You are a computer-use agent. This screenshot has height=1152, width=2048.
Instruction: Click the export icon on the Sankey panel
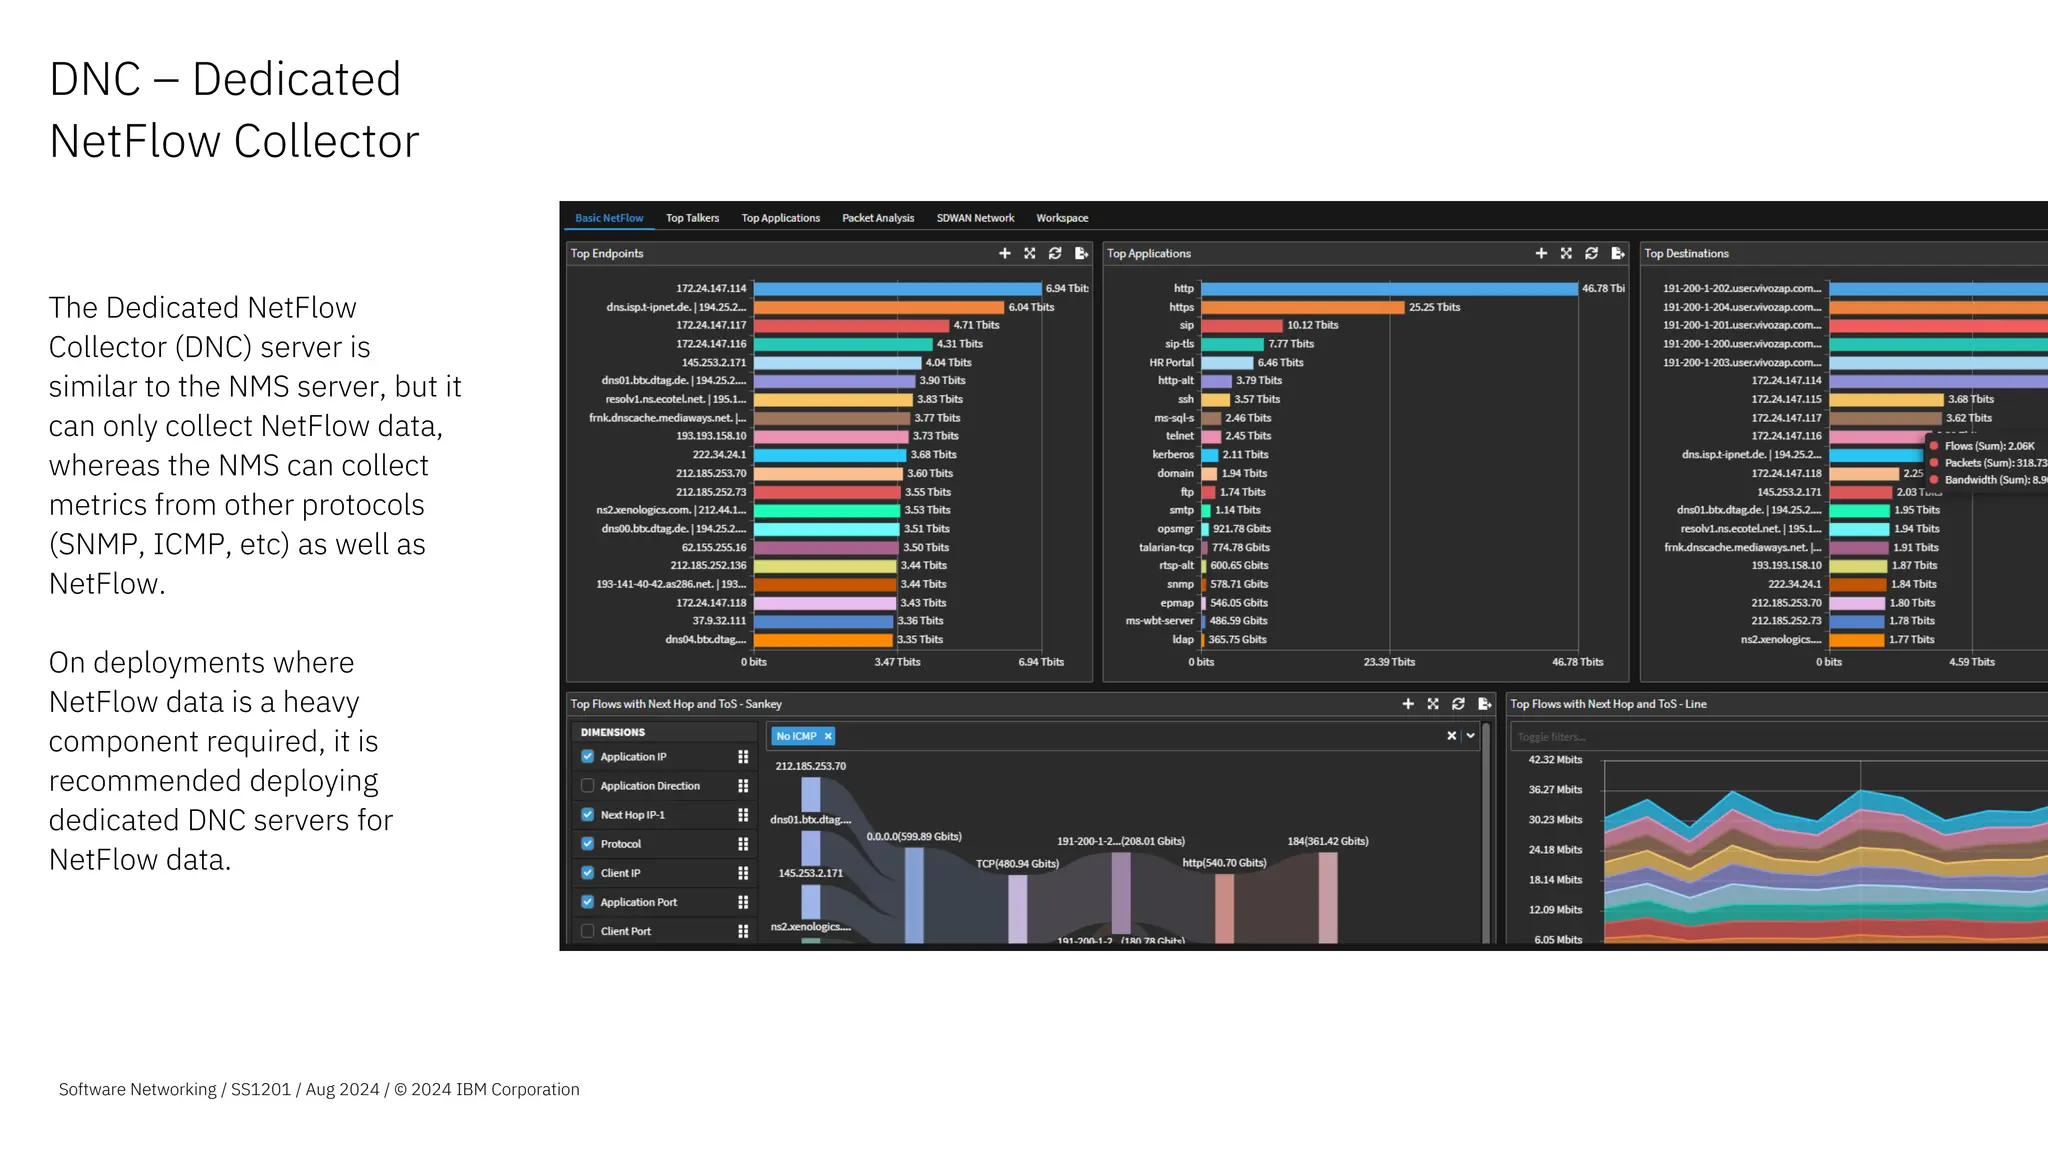pyautogui.click(x=1485, y=704)
